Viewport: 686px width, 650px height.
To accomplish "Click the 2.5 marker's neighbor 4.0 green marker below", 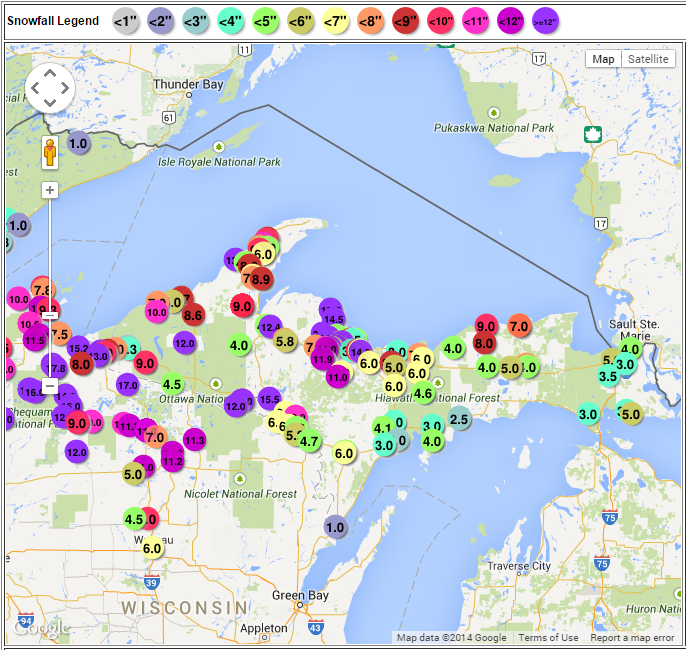I will [432, 441].
